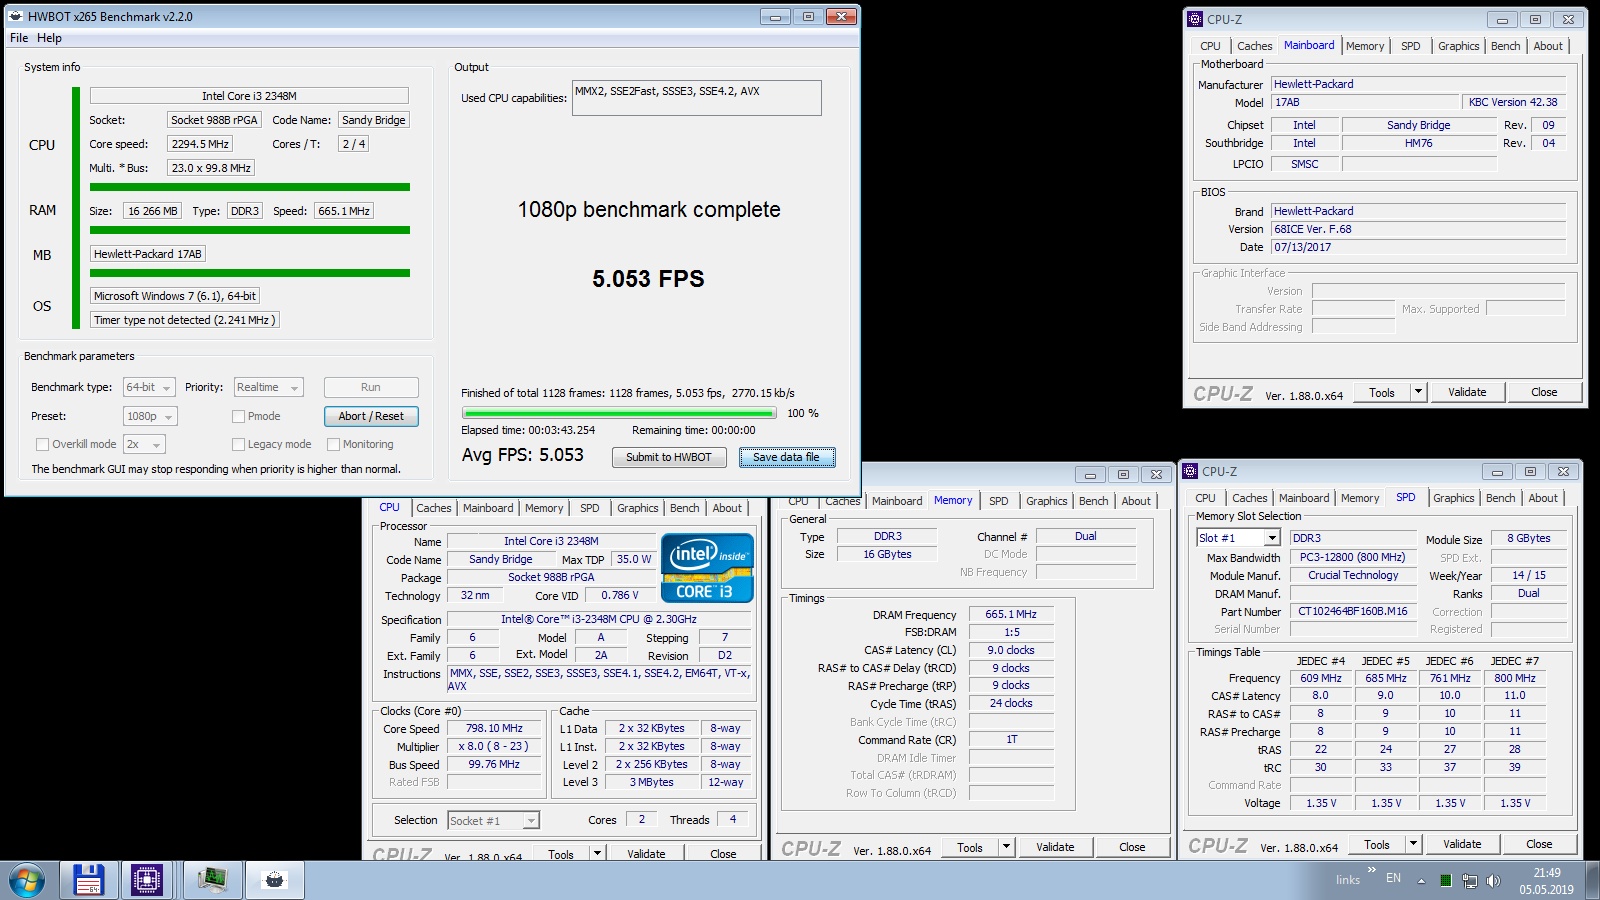
Task: Click the greyed Run button
Action: [371, 387]
